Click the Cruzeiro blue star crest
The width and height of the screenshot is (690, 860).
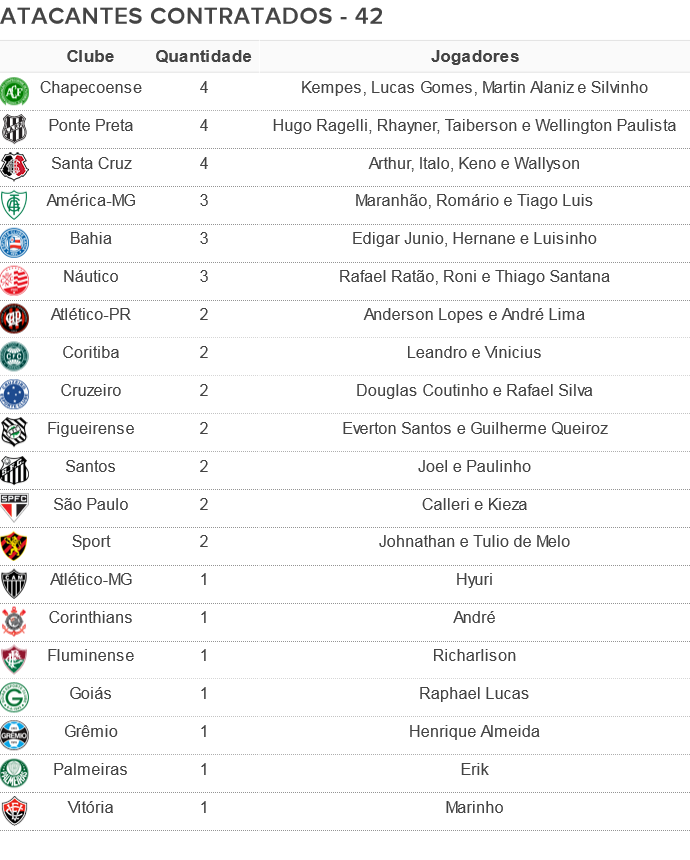point(14,394)
